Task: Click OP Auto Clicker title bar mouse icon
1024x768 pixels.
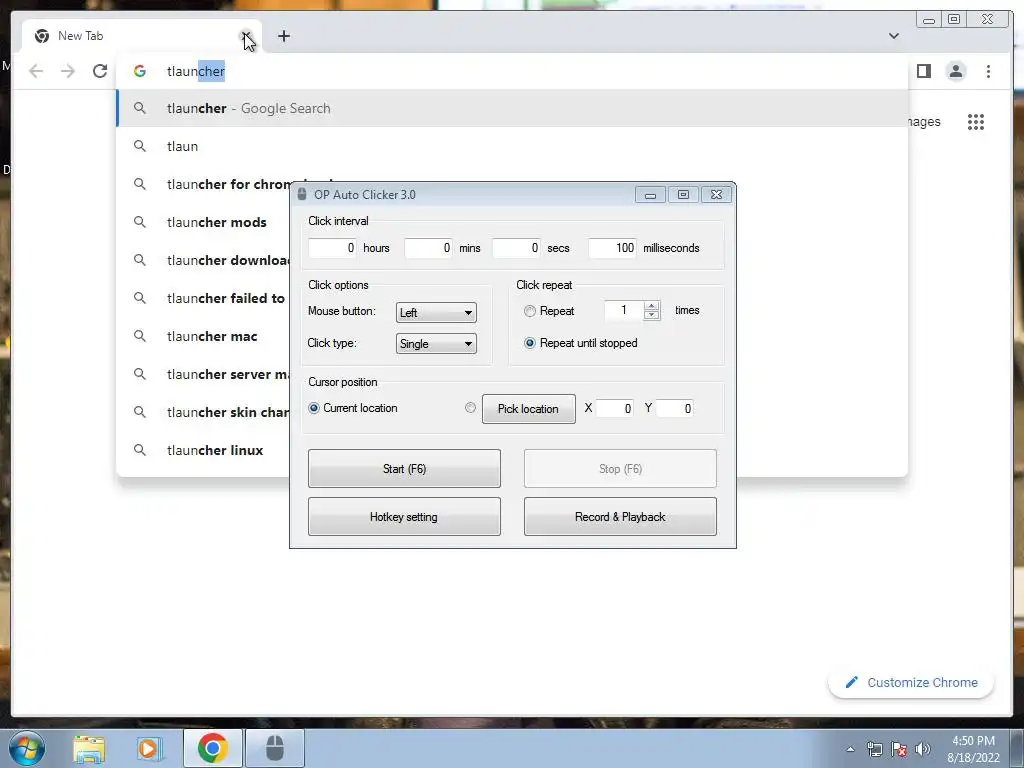Action: [302, 194]
